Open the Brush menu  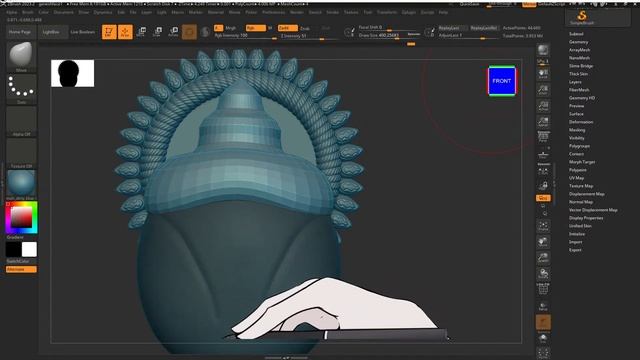click(28, 12)
